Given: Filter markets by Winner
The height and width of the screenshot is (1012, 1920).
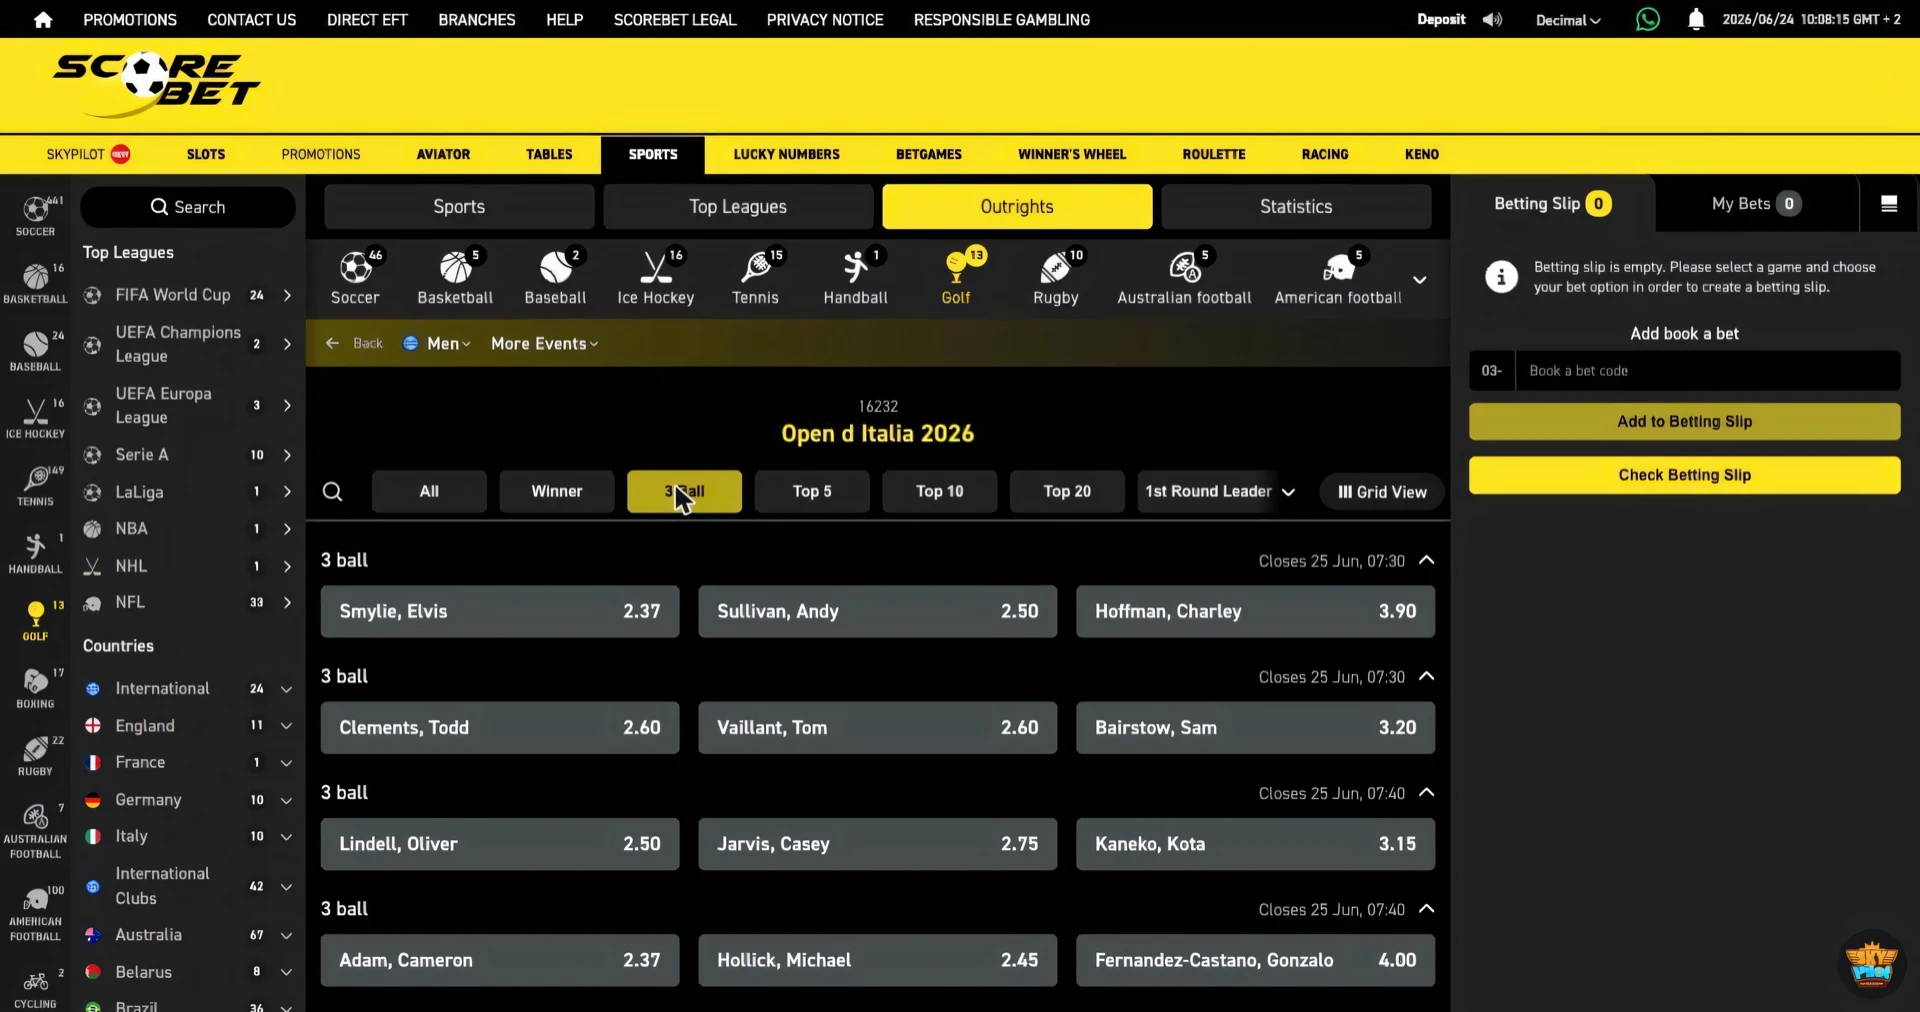Looking at the screenshot, I should pos(557,491).
